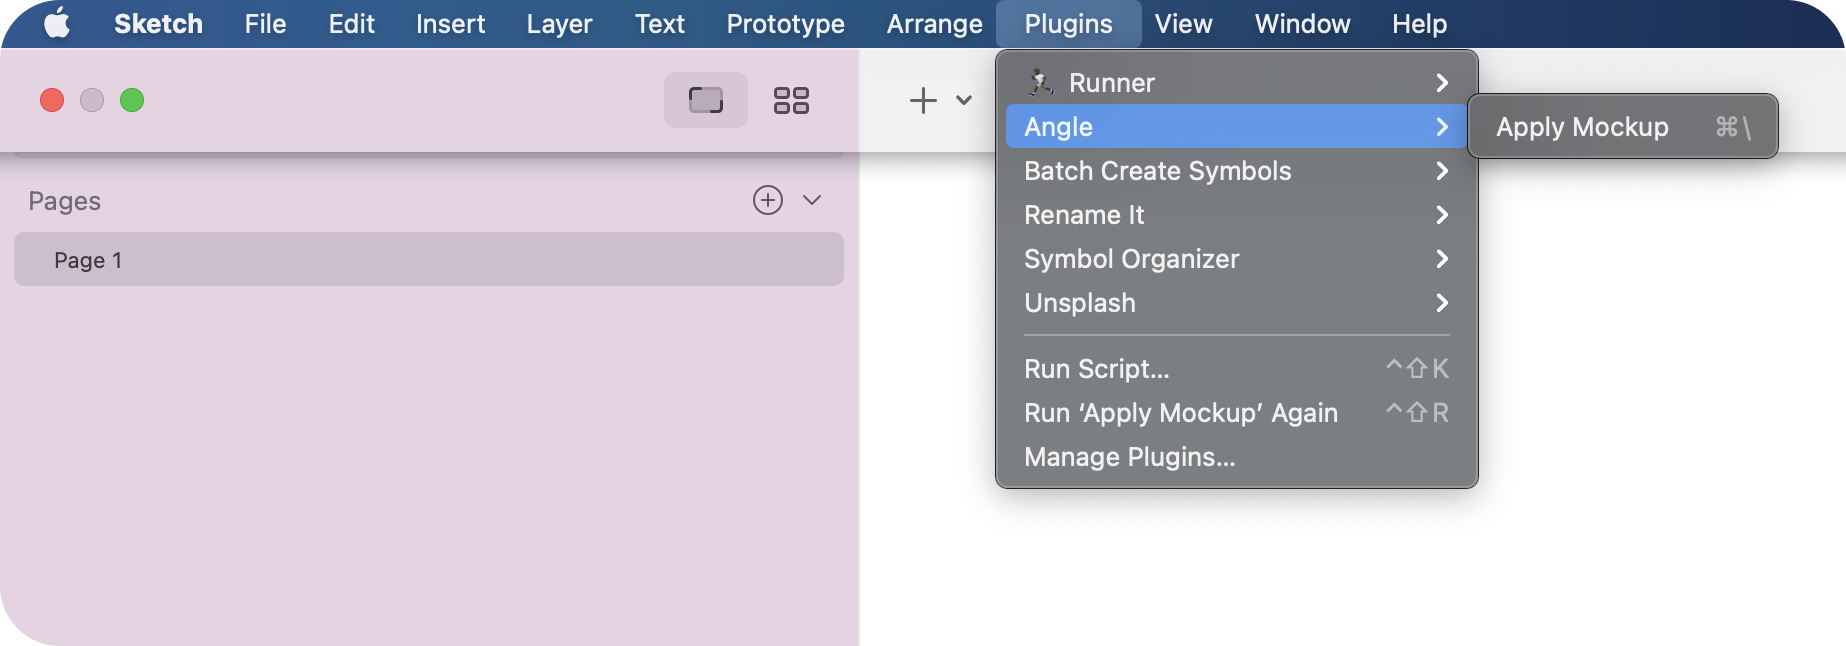The height and width of the screenshot is (646, 1846).
Task: Add a new page with plus icon
Action: pos(767,200)
